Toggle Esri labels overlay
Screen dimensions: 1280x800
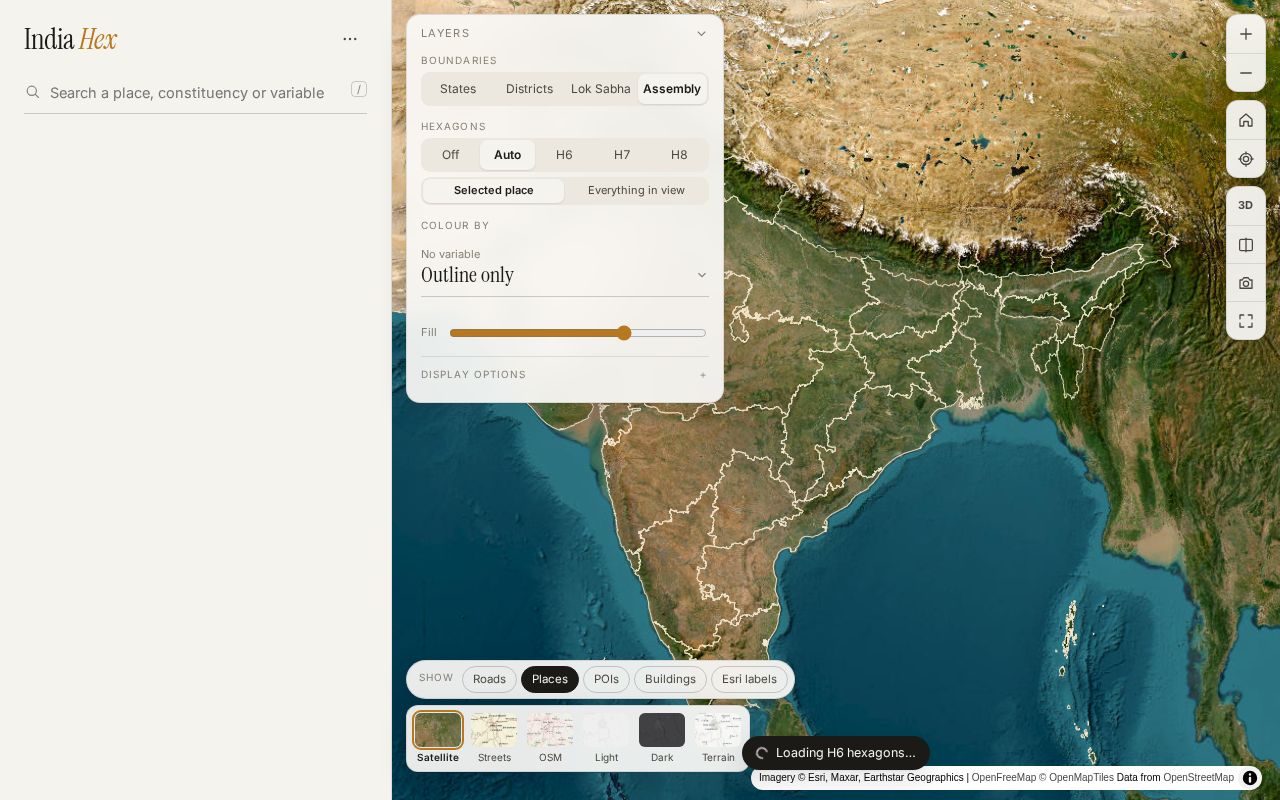coord(749,679)
